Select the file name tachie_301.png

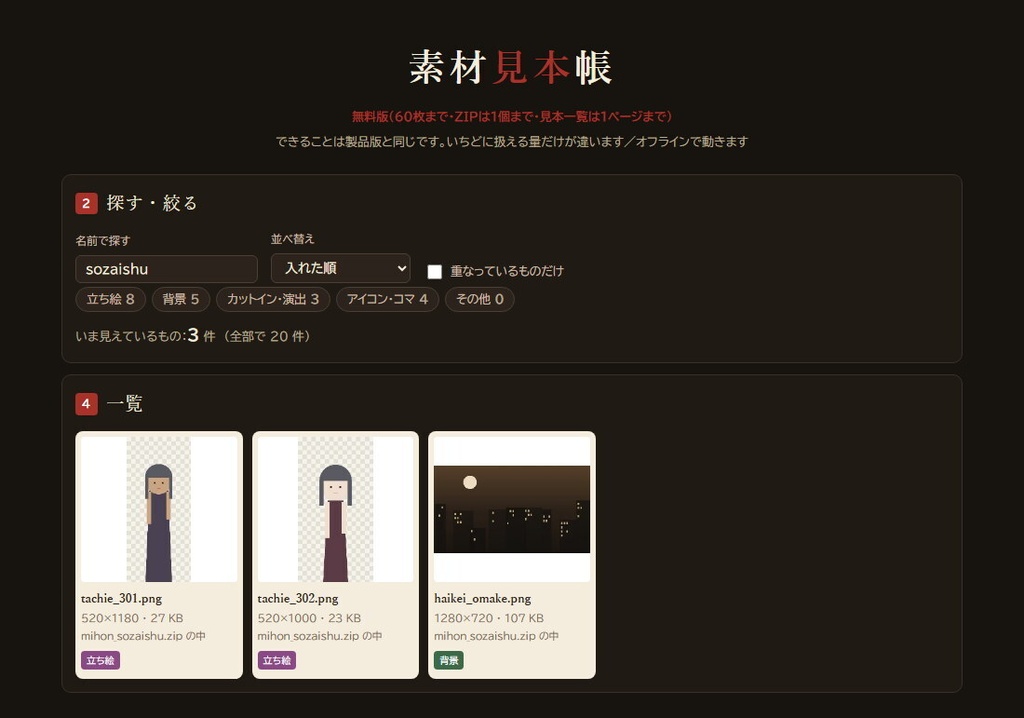pos(121,598)
